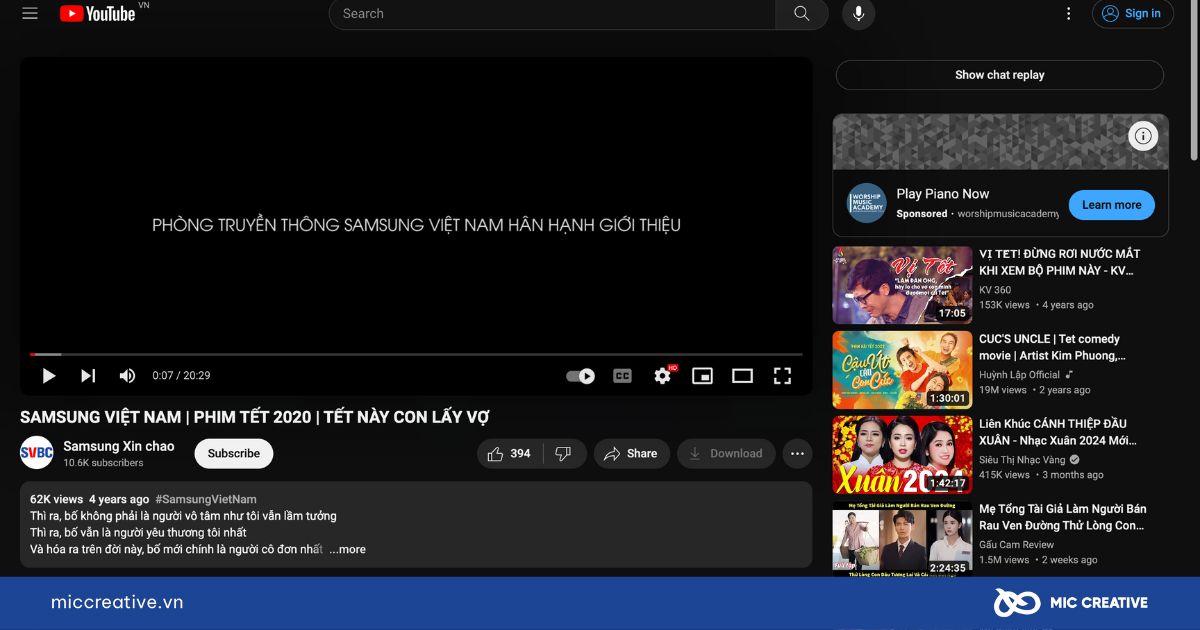
Task: Share this video
Action: (631, 454)
